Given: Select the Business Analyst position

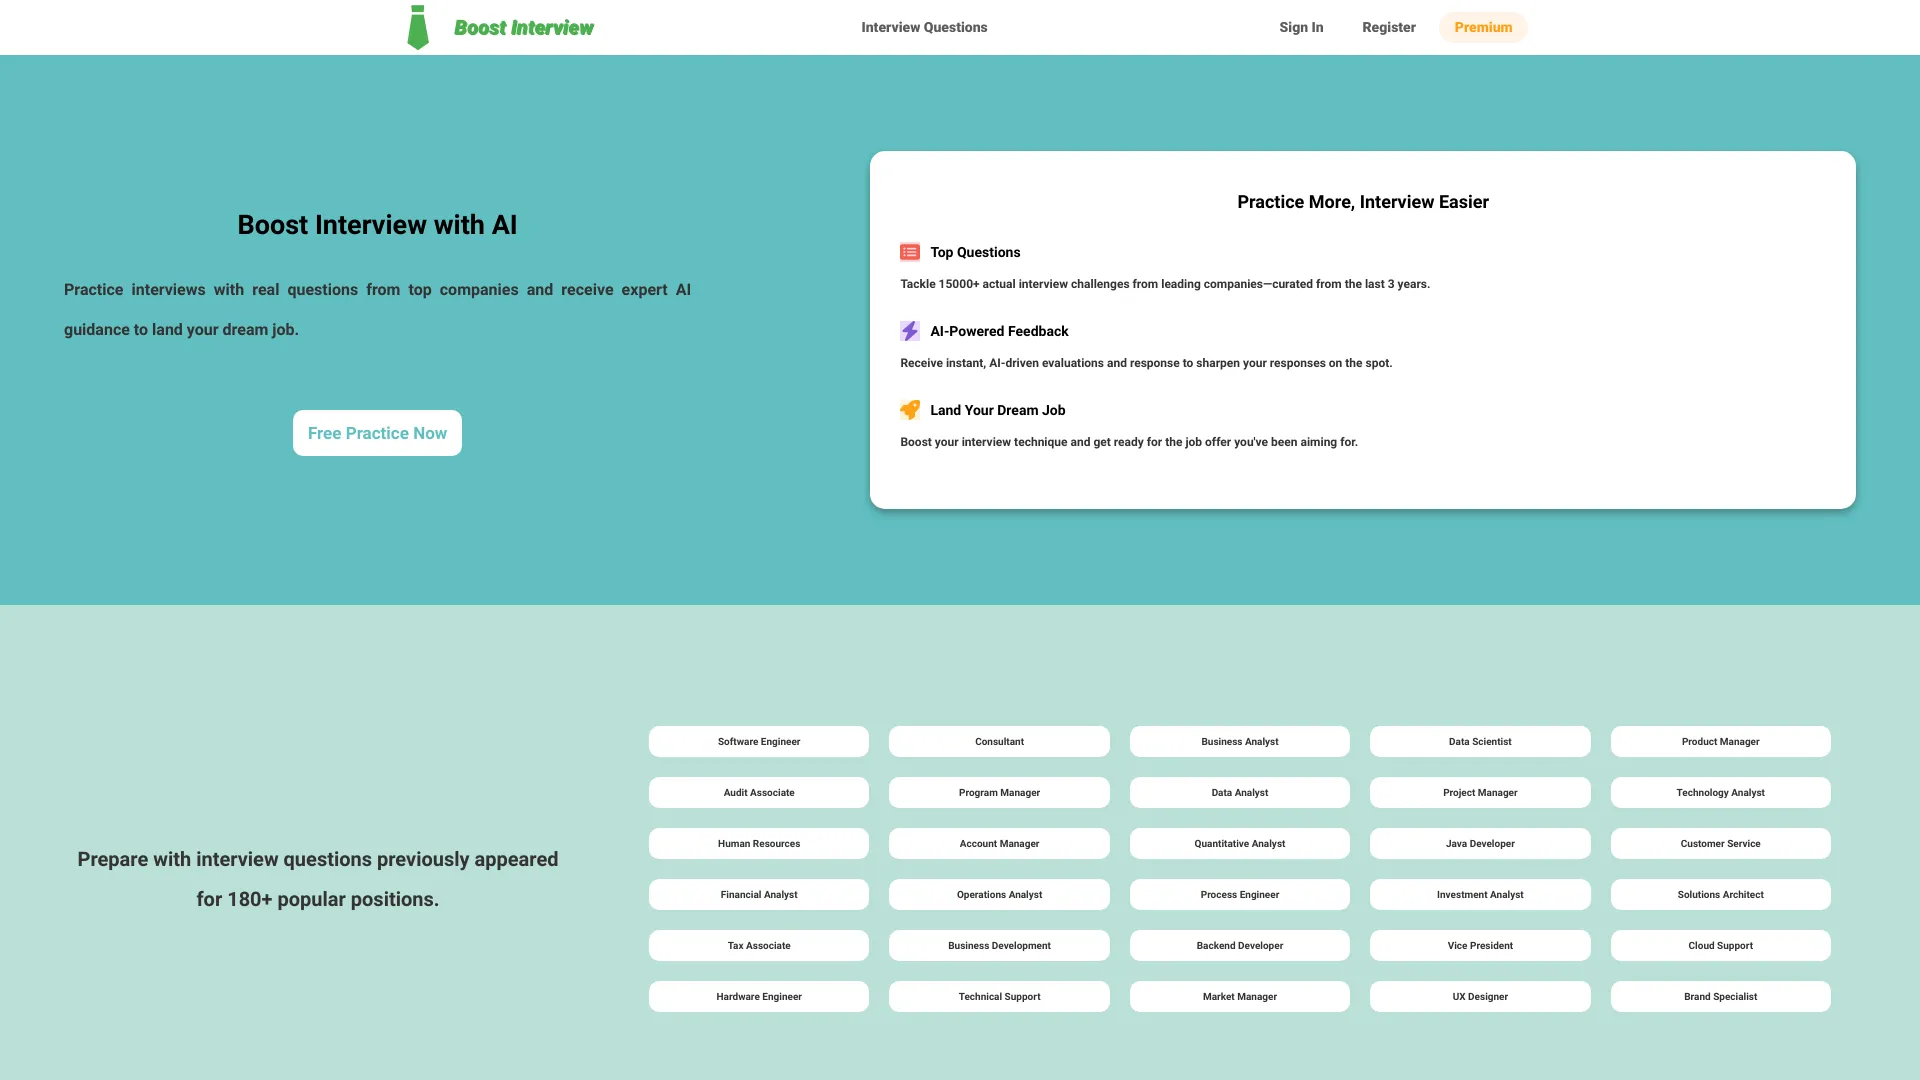Looking at the screenshot, I should tap(1238, 741).
